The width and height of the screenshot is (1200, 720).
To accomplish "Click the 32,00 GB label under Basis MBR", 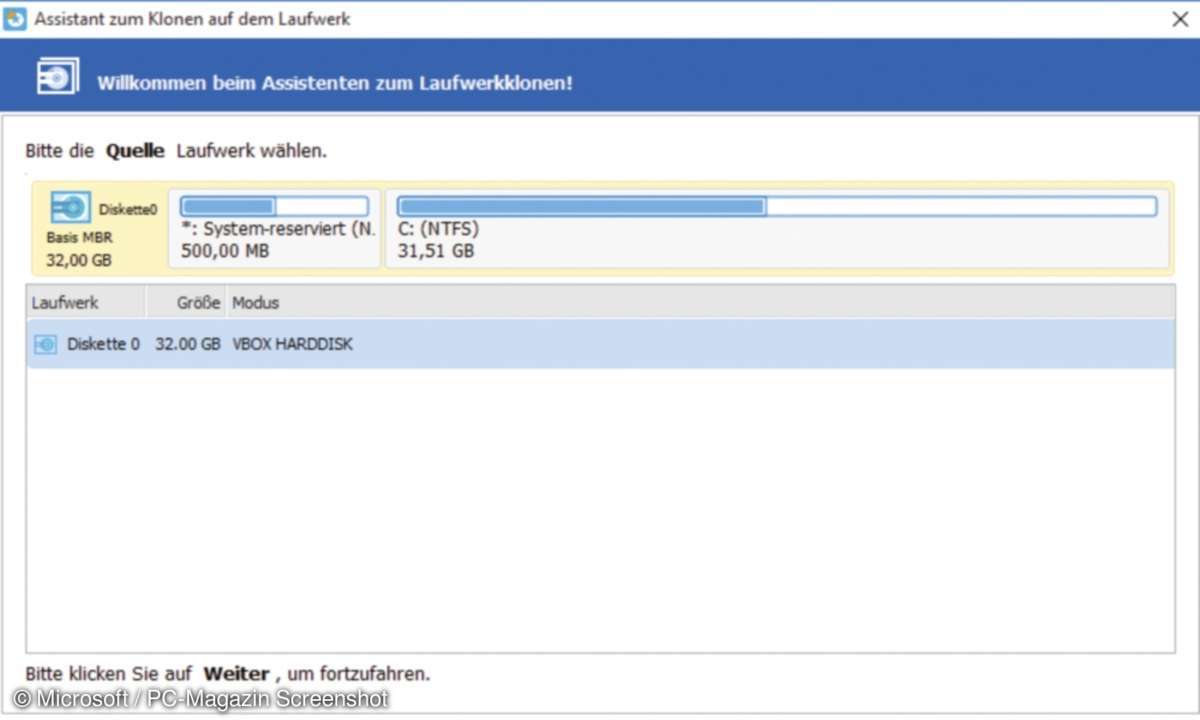I will click(x=79, y=260).
